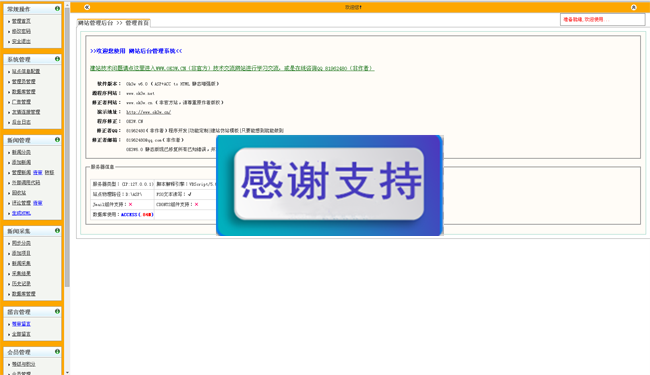Collapse the 常规操作 section via green icon

(57, 8)
